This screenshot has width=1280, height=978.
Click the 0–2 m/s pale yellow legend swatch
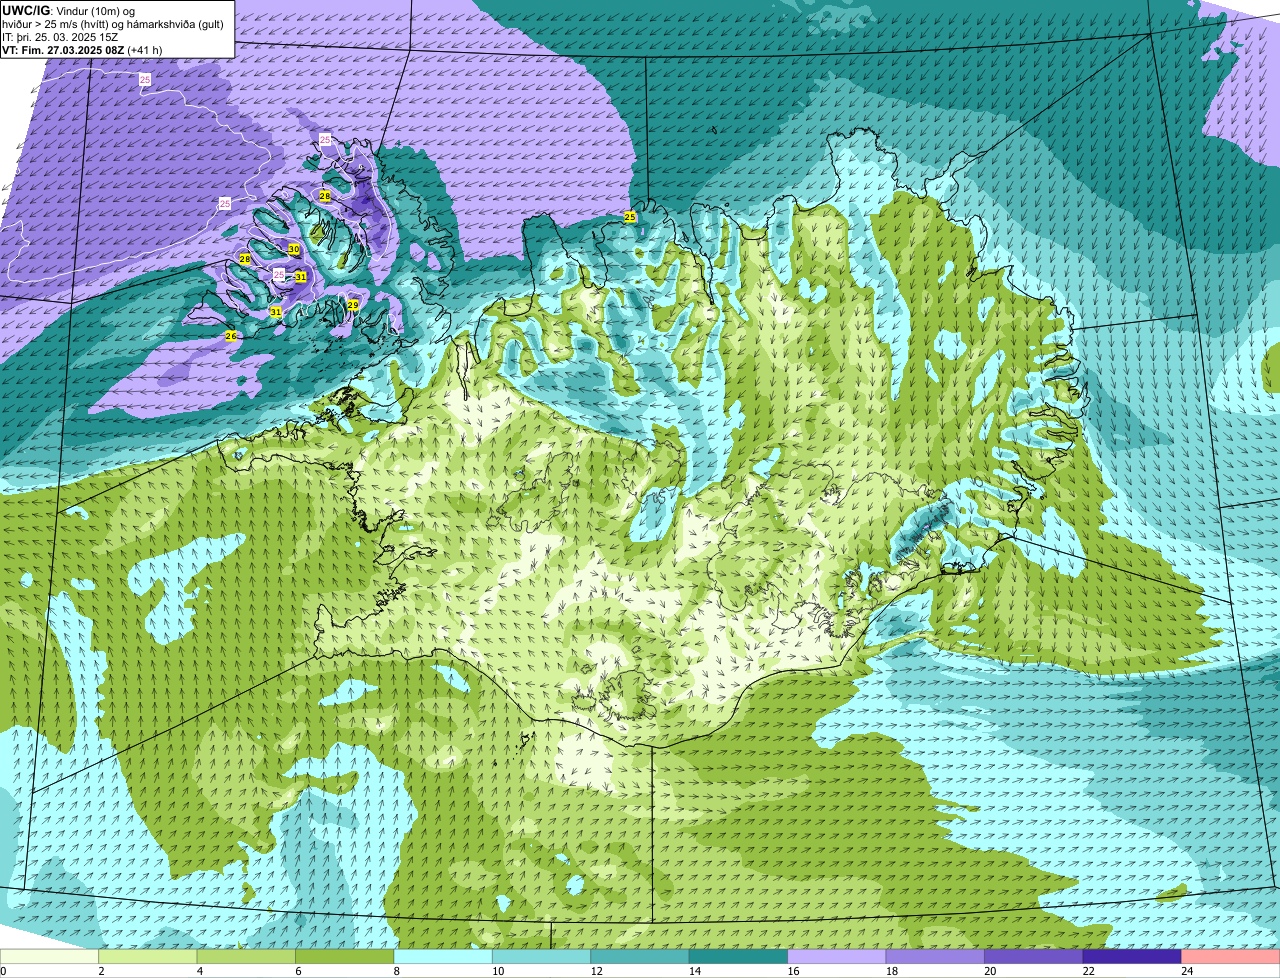point(50,956)
